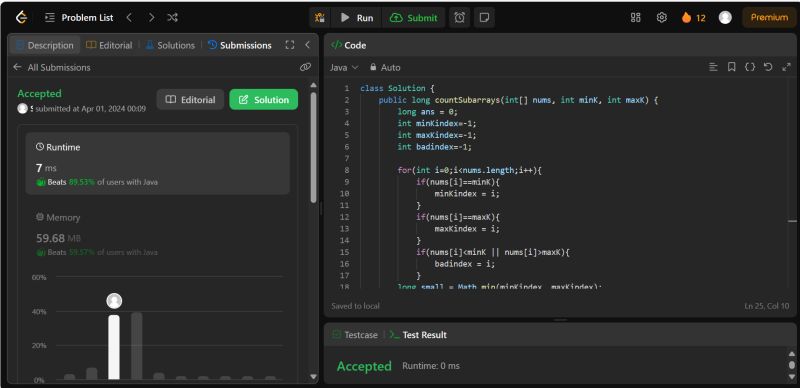Click the bookmark icon in editor toolbar
The width and height of the screenshot is (800, 388).
tap(732, 67)
